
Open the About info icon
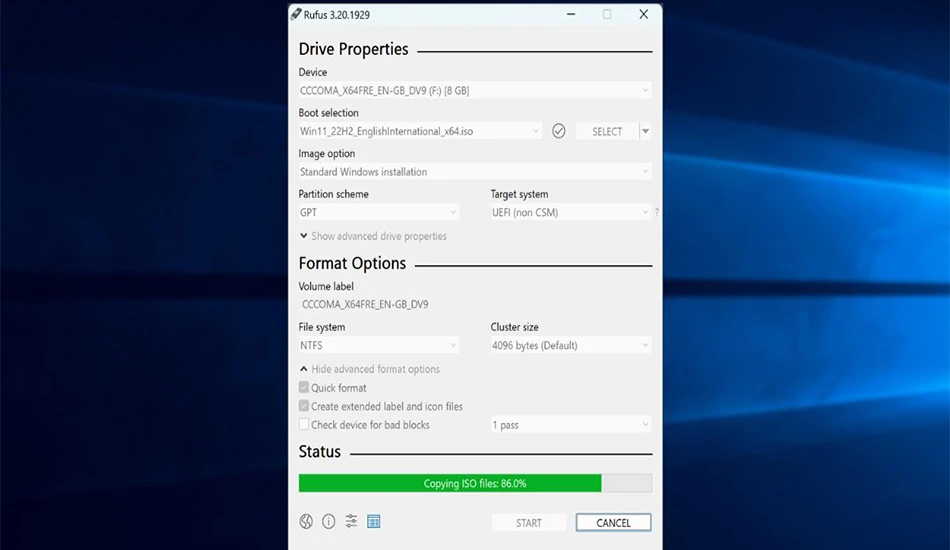pyautogui.click(x=328, y=522)
